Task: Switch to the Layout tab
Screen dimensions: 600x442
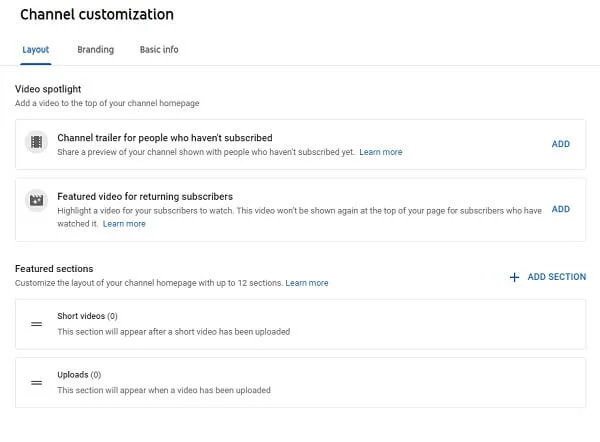Action: coord(35,49)
